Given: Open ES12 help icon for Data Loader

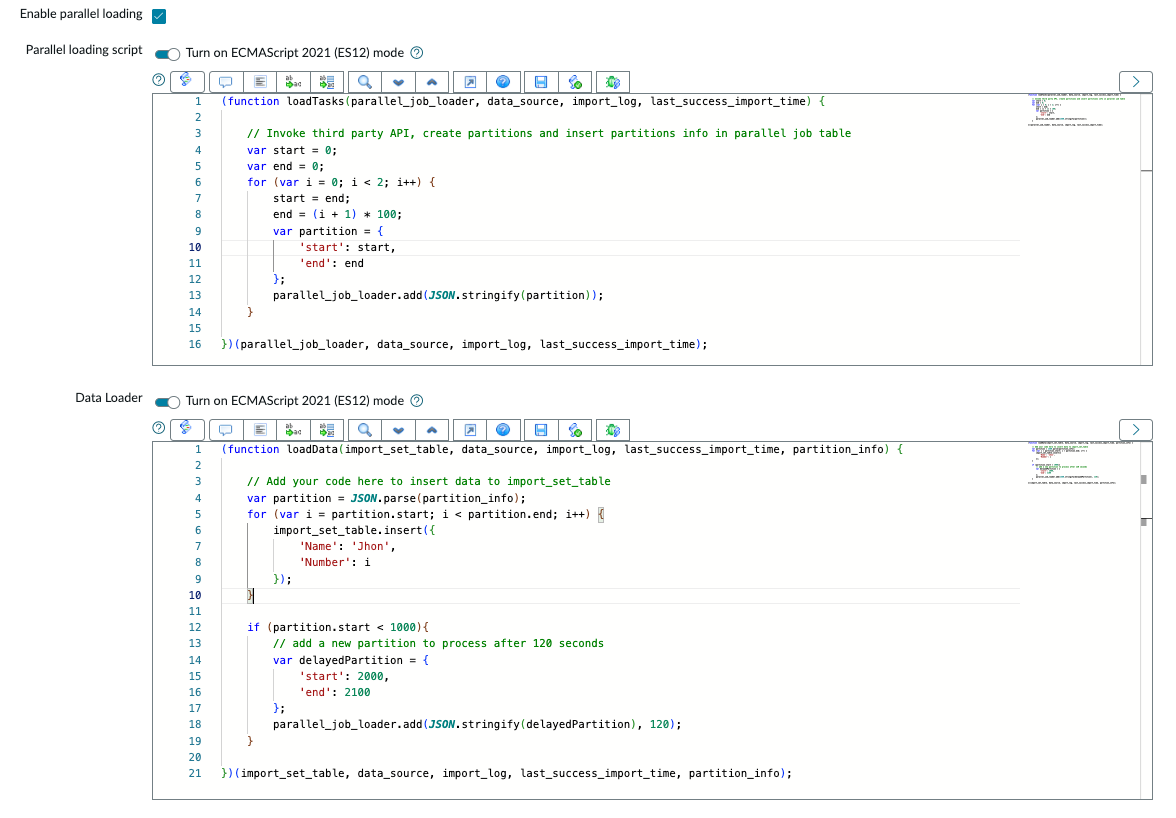Looking at the screenshot, I should point(417,400).
